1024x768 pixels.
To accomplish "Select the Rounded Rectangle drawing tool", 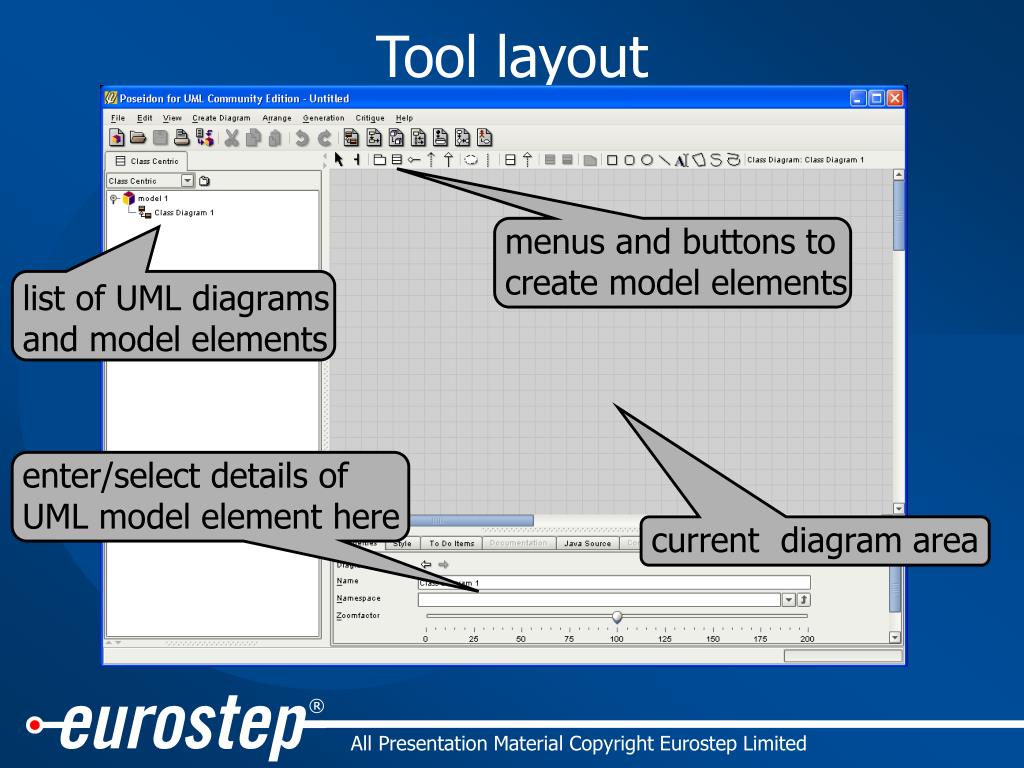I will (x=630, y=160).
